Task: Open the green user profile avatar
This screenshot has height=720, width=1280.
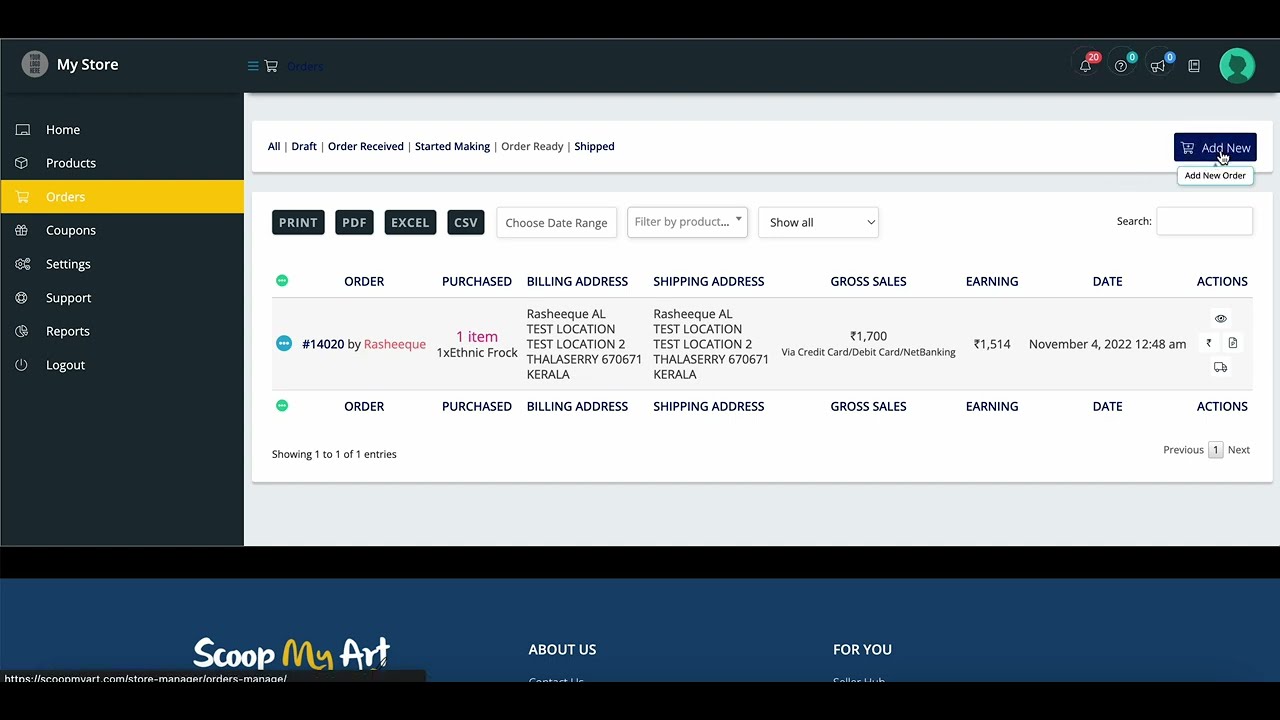Action: [x=1237, y=66]
